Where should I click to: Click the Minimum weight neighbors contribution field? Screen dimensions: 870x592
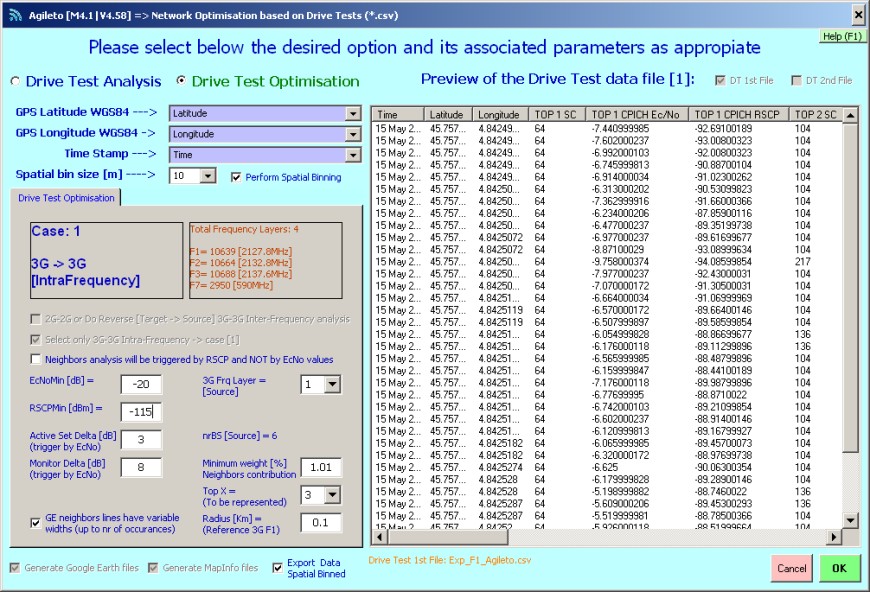click(x=321, y=467)
